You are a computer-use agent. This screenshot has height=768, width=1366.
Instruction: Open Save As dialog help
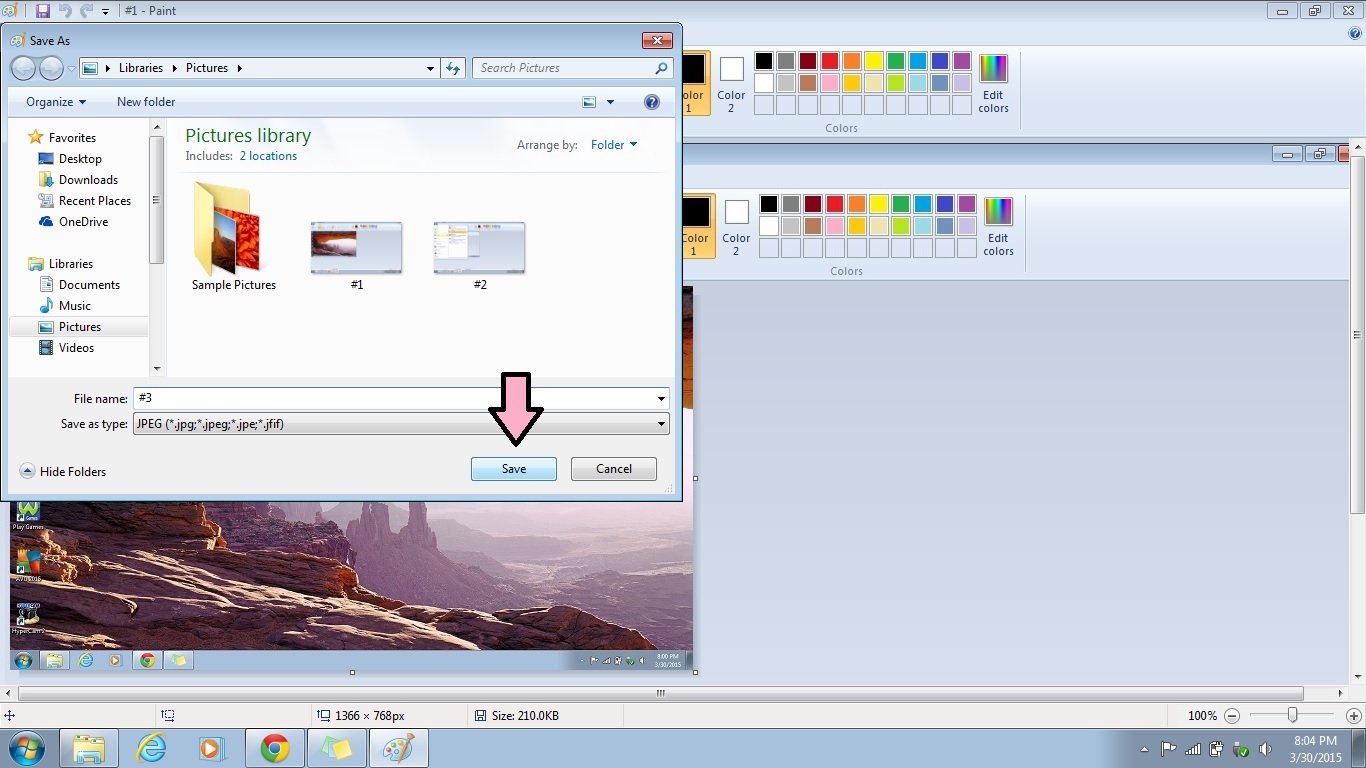(652, 102)
